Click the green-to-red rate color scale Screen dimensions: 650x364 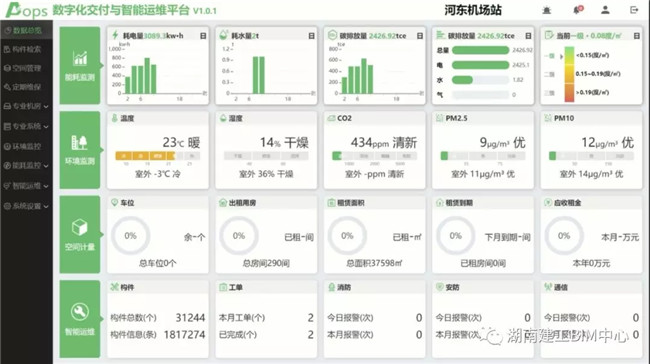[x=569, y=74]
